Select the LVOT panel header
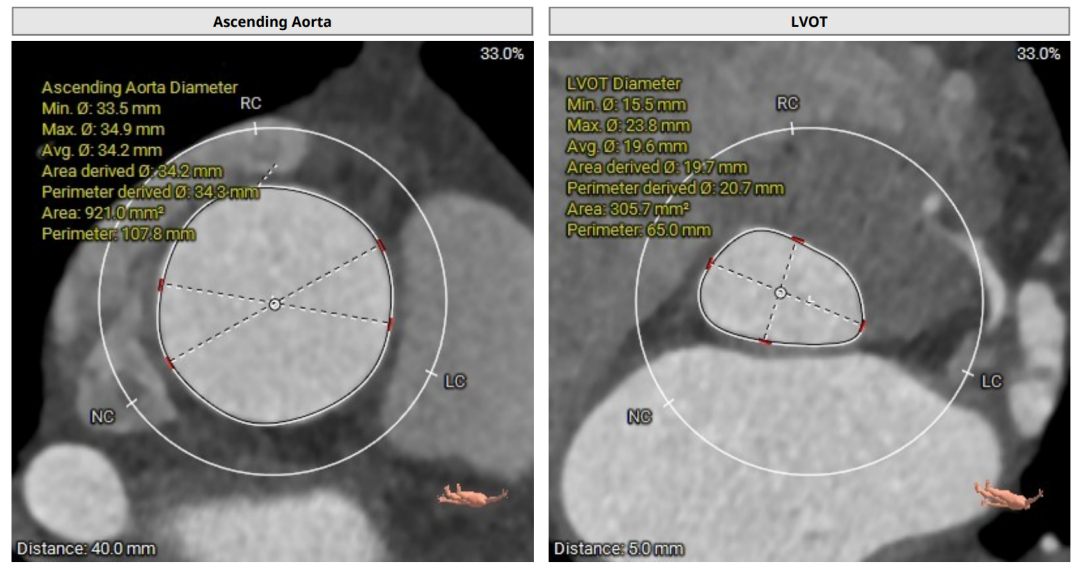The height and width of the screenshot is (571, 1080). click(x=809, y=21)
